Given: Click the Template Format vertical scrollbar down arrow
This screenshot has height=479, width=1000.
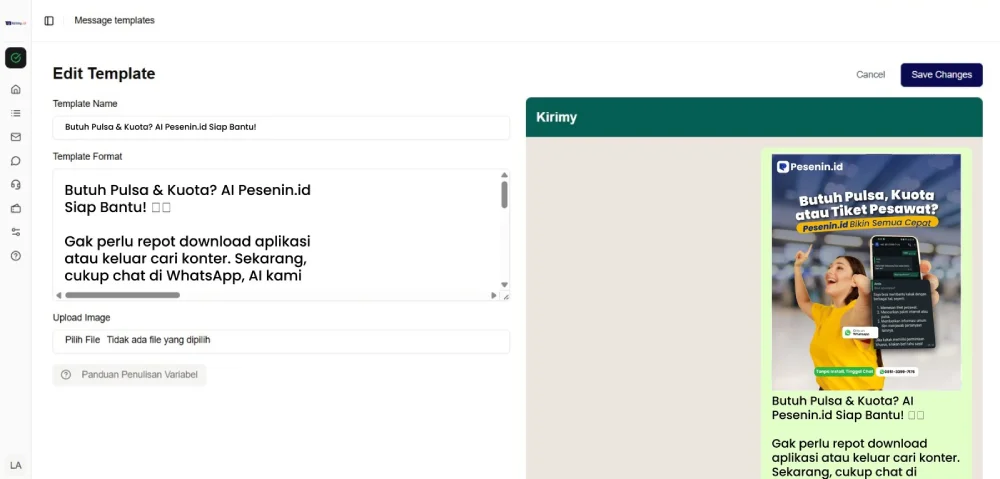Looking at the screenshot, I should tap(504, 284).
